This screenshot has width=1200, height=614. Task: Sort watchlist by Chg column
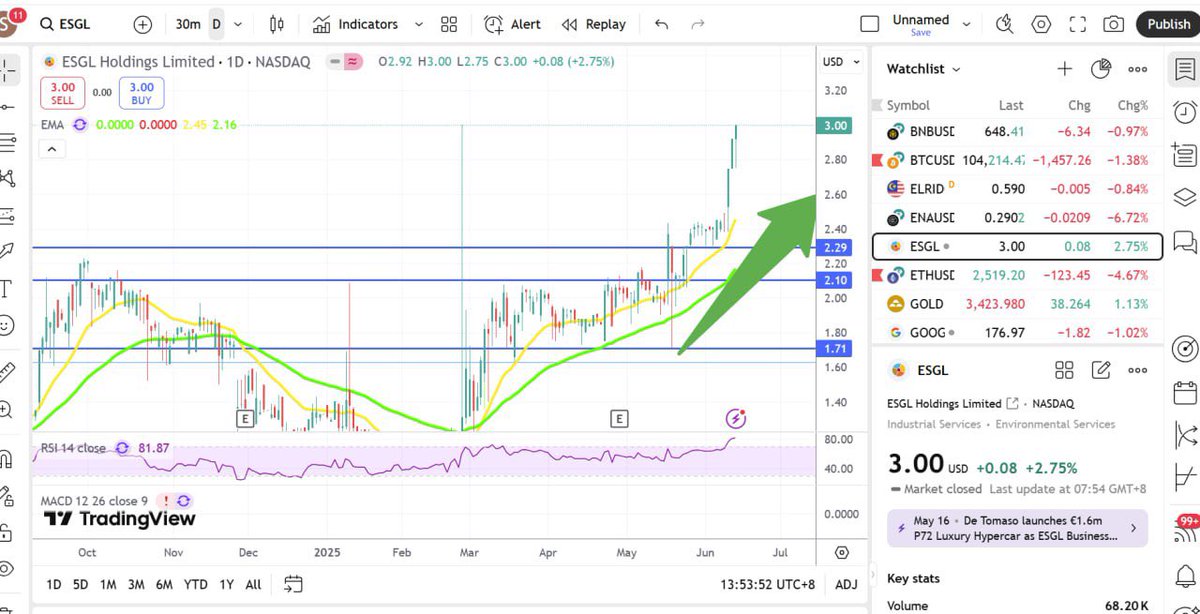1079,105
